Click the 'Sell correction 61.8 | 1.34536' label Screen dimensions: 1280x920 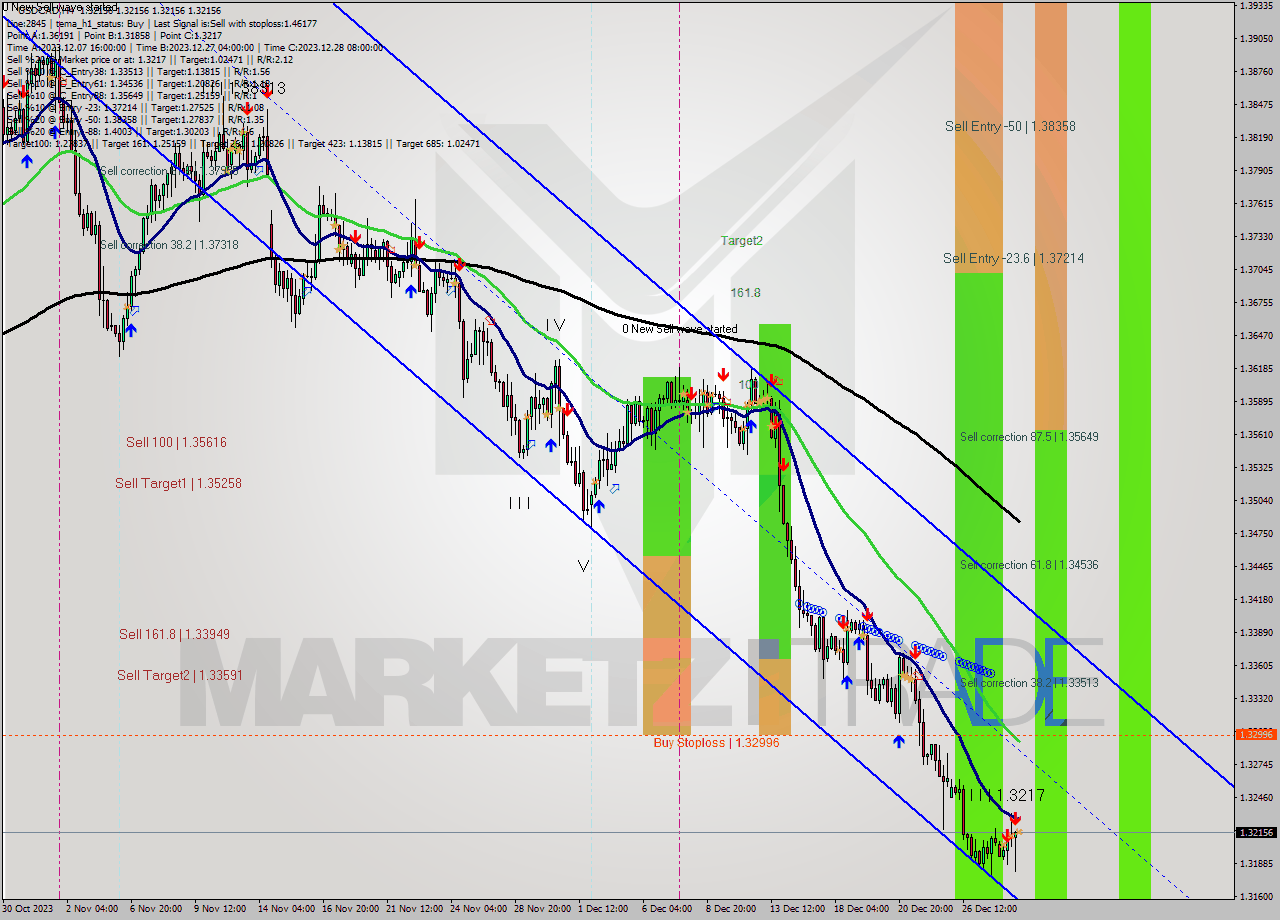click(1029, 565)
